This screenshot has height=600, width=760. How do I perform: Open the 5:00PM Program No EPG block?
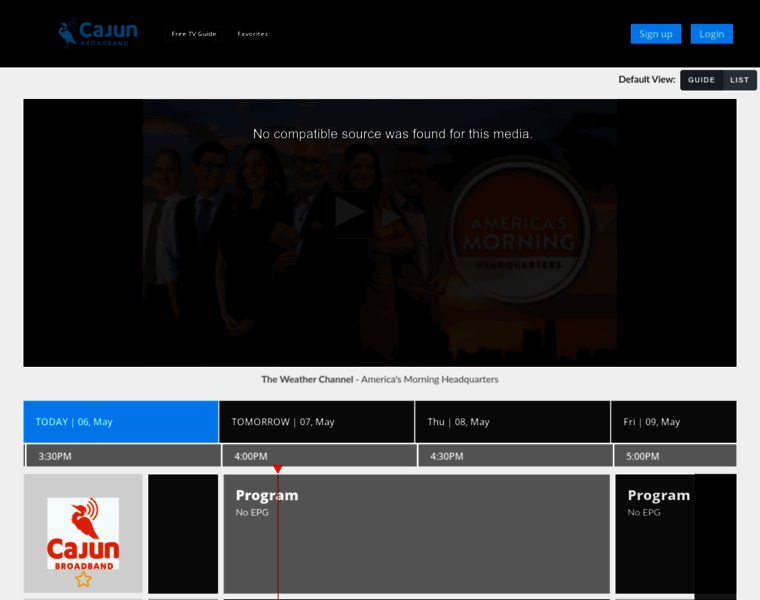(676, 534)
